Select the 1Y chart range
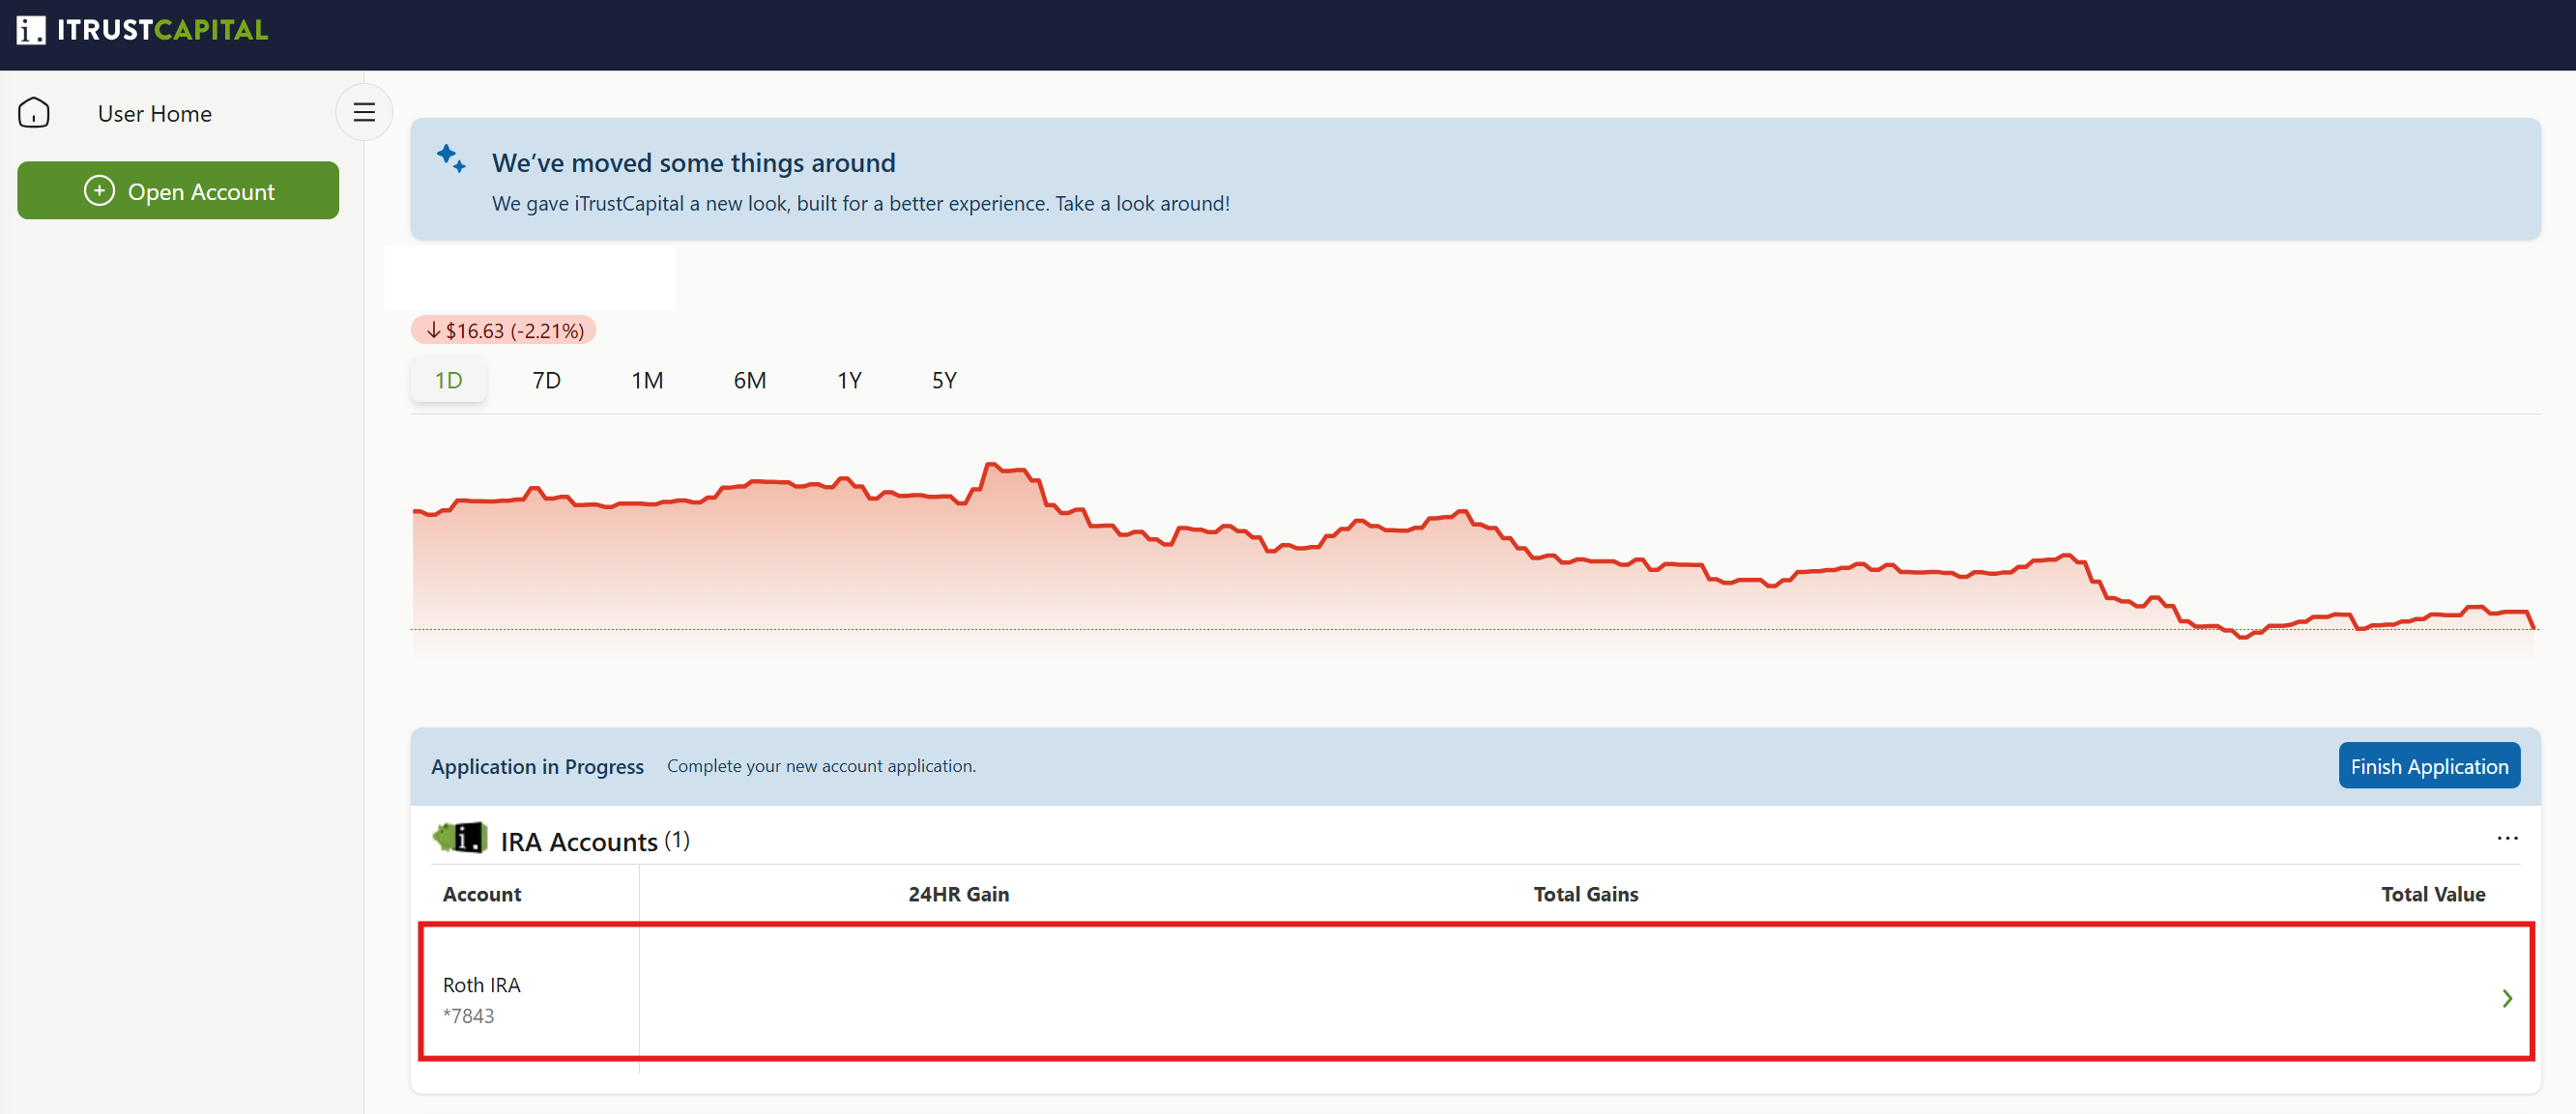 coord(849,380)
